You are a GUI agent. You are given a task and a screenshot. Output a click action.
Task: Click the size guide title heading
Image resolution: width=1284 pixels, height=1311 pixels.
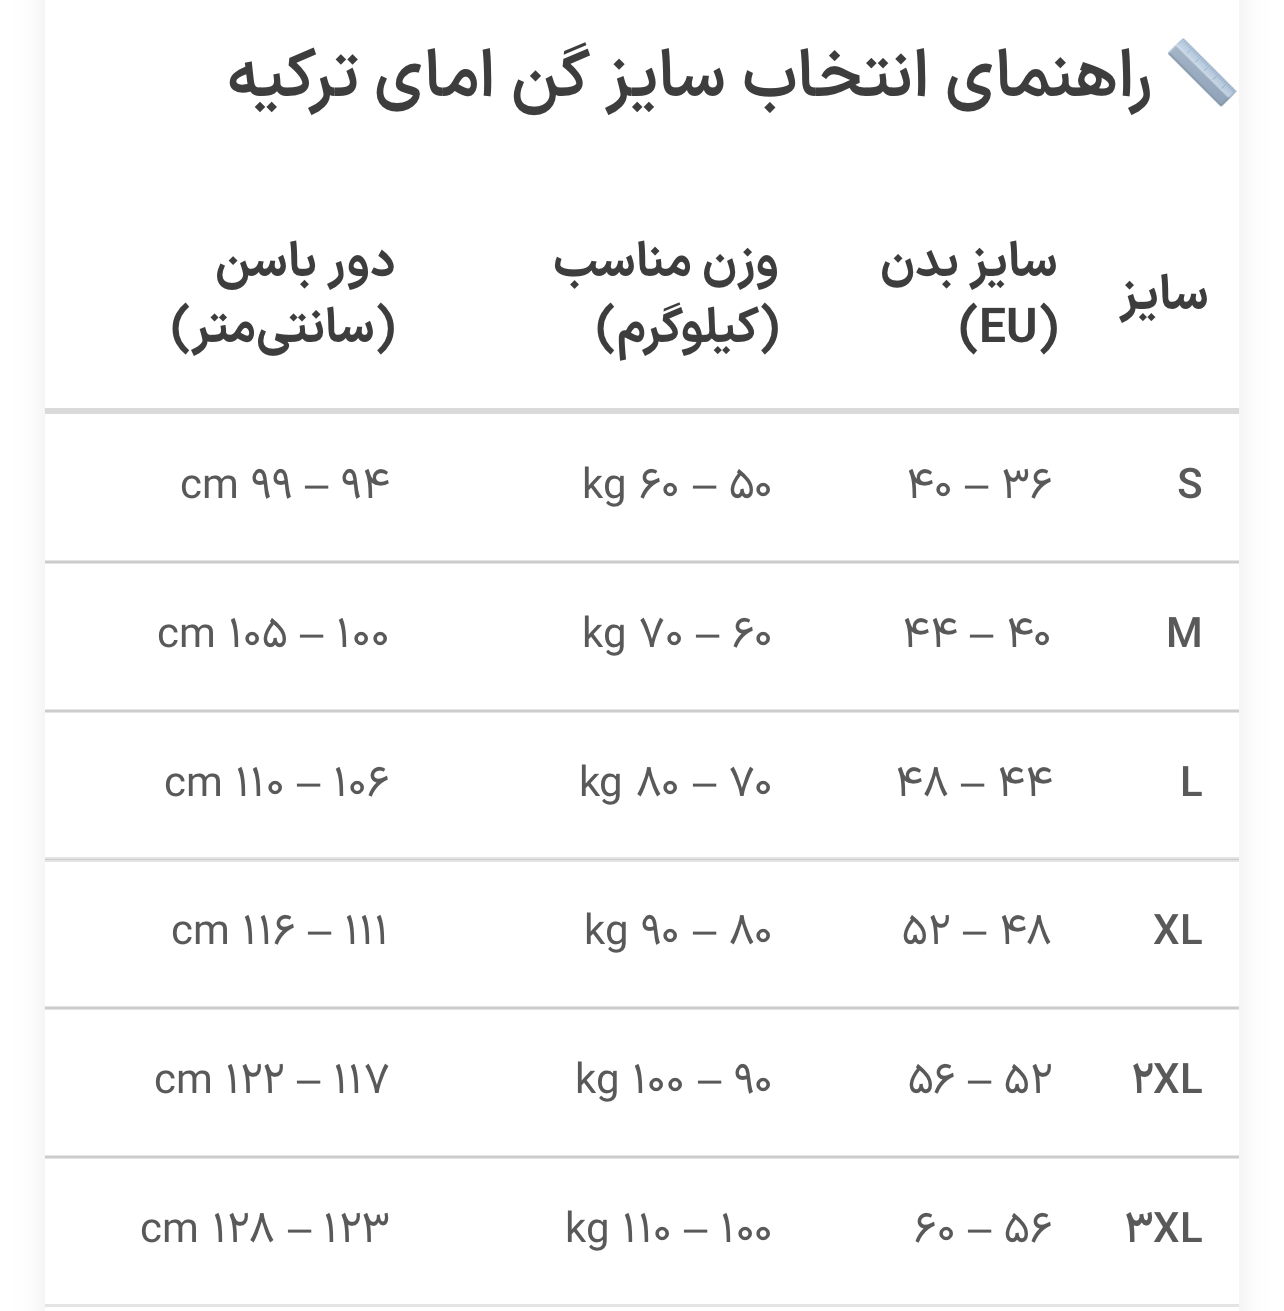[x=690, y=78]
